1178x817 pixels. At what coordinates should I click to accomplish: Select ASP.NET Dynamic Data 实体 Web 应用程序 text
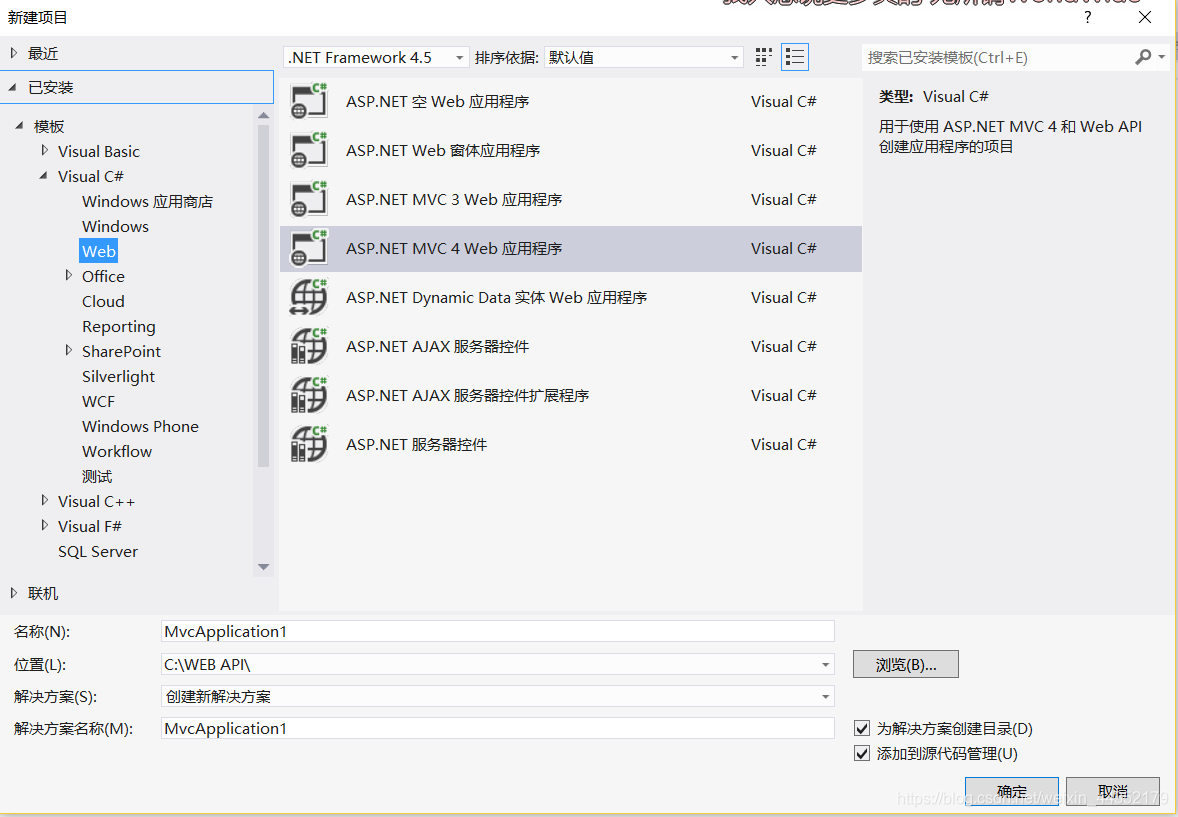coord(496,298)
